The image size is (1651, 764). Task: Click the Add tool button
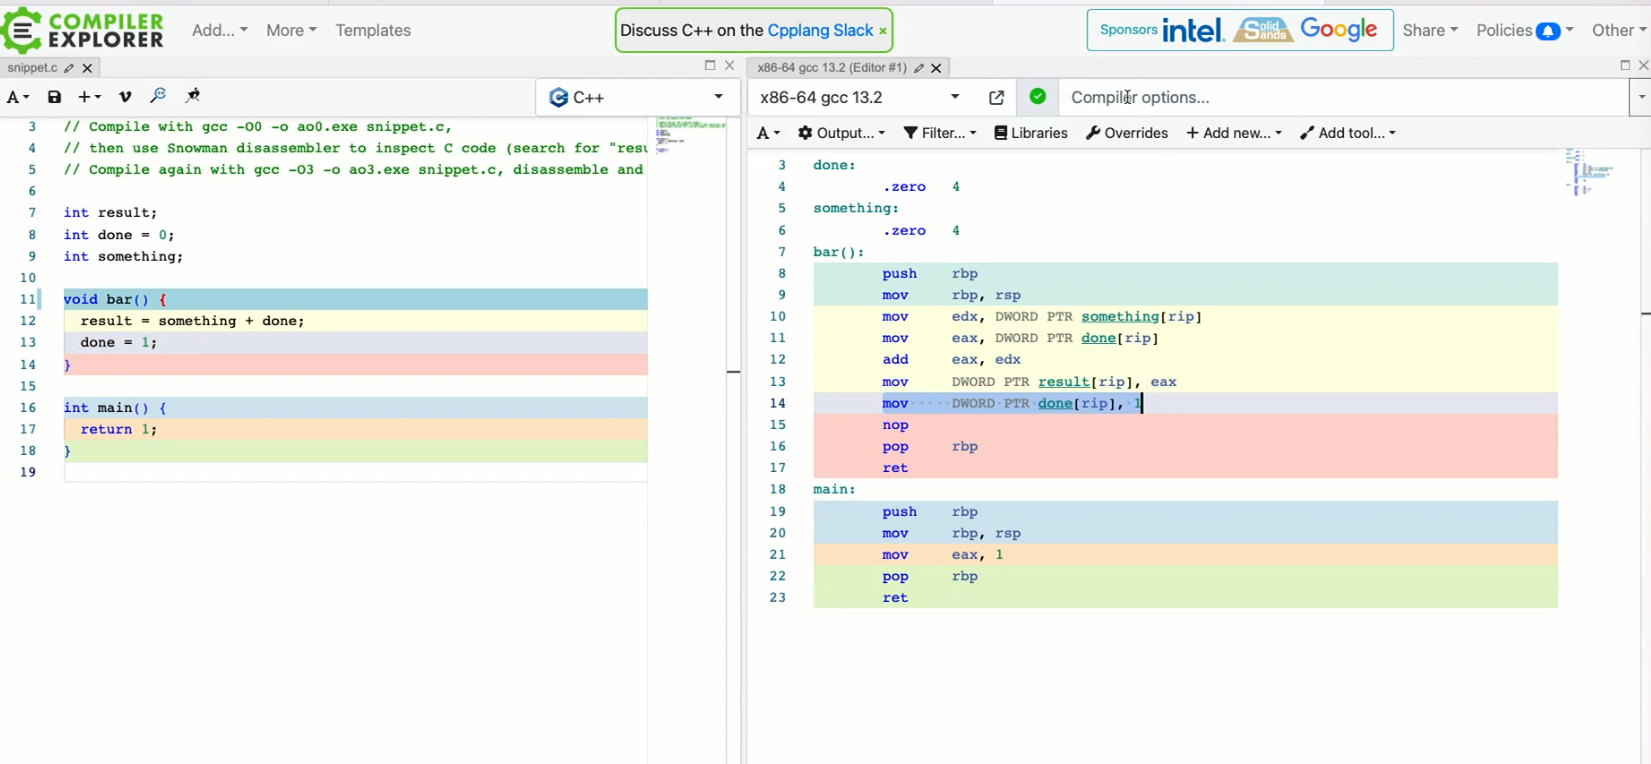(1347, 133)
